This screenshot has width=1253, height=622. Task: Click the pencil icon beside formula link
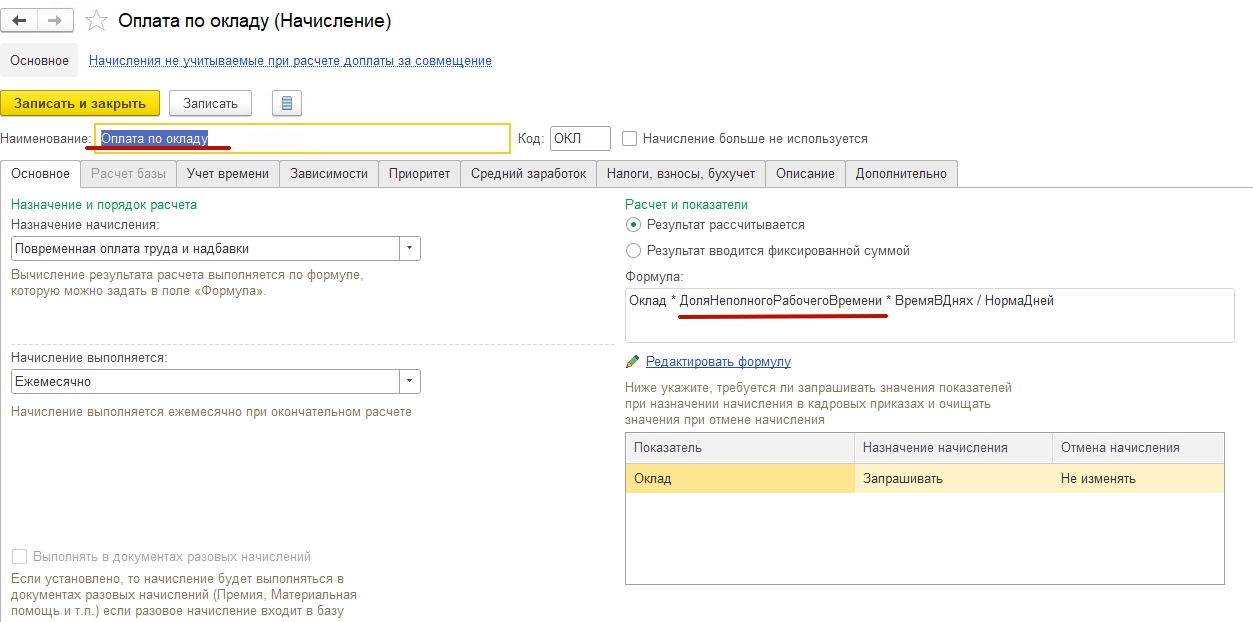pyautogui.click(x=632, y=361)
